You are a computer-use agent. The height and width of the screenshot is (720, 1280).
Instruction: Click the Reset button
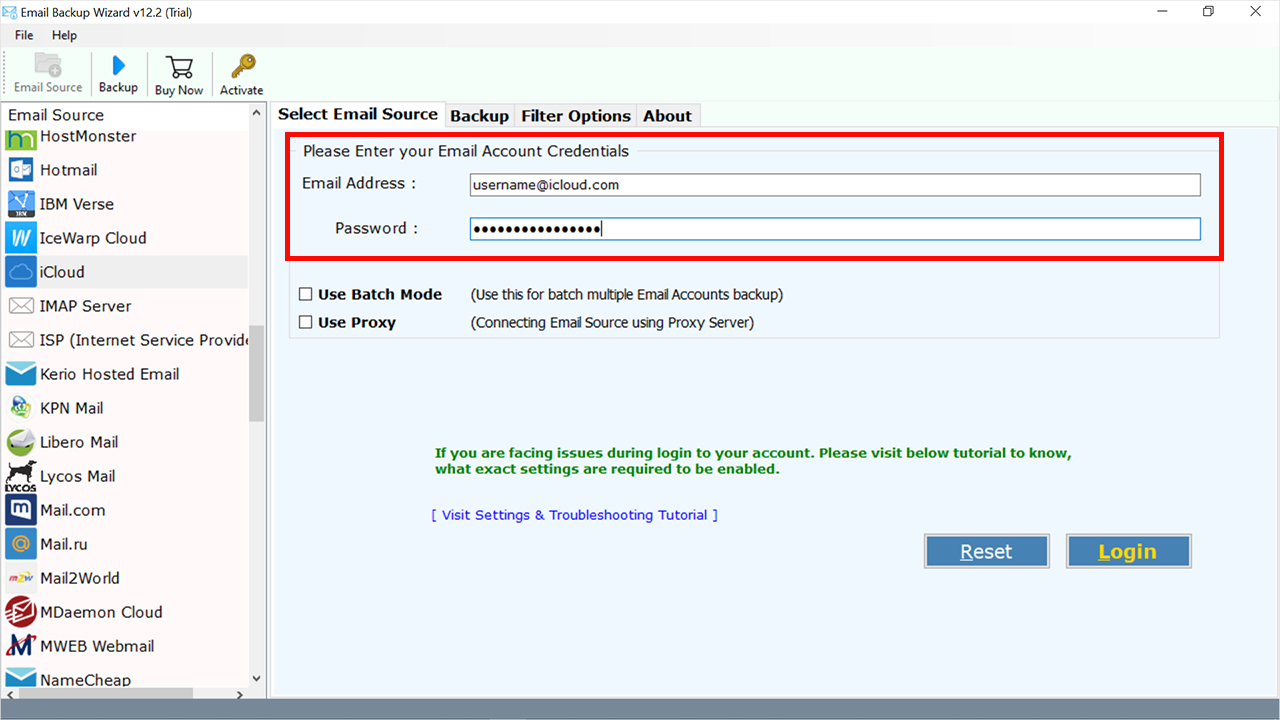coord(986,551)
